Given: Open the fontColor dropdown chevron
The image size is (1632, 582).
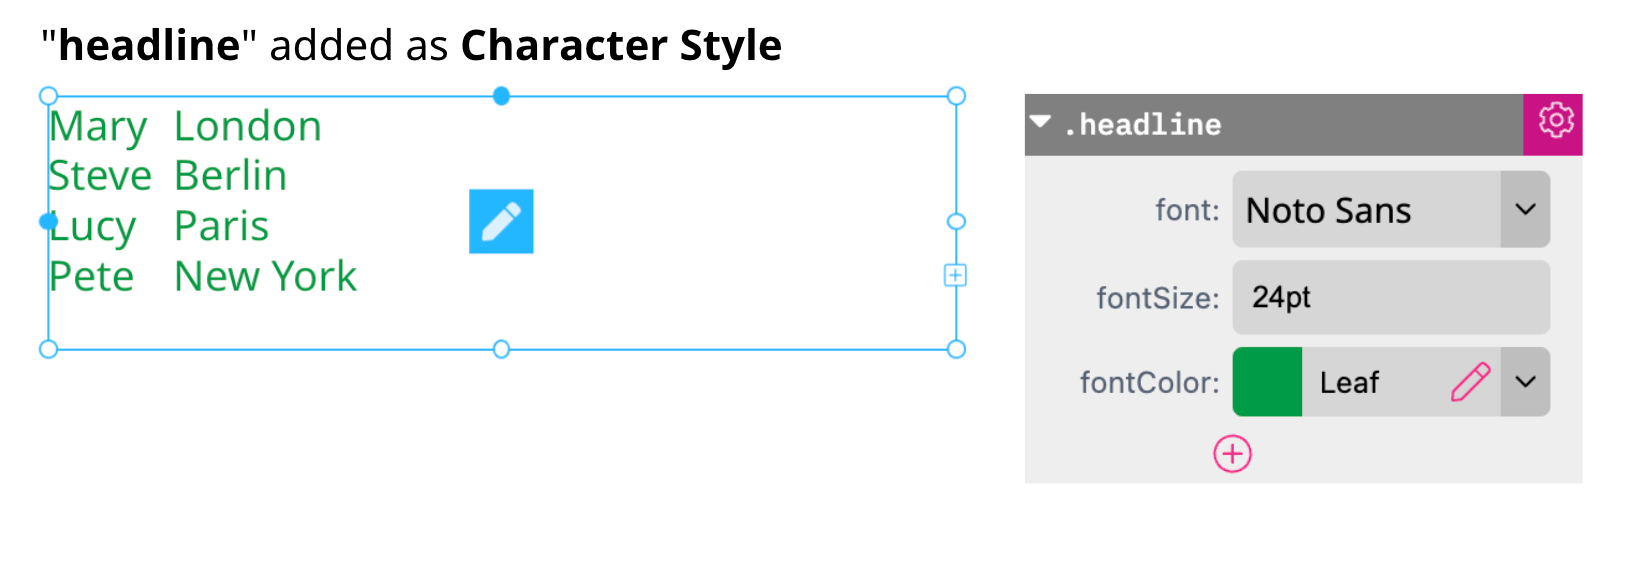Looking at the screenshot, I should point(1526,381).
